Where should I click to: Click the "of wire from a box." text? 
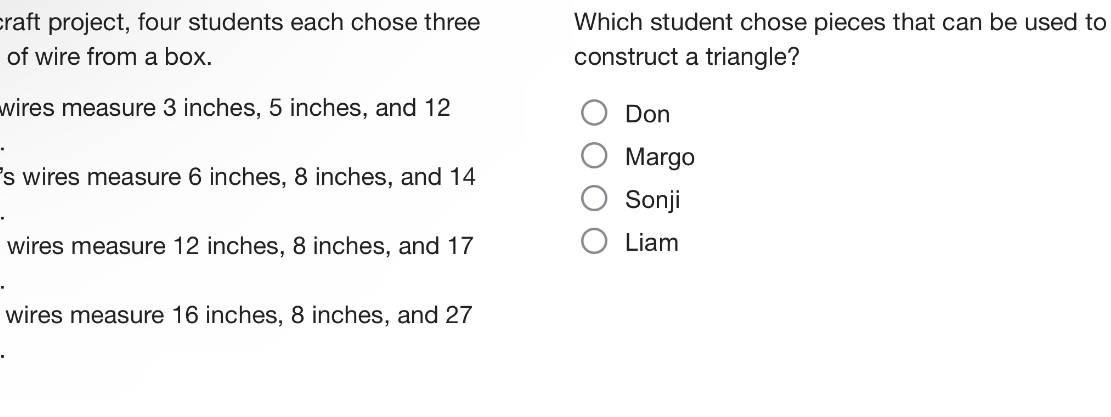(x=110, y=58)
